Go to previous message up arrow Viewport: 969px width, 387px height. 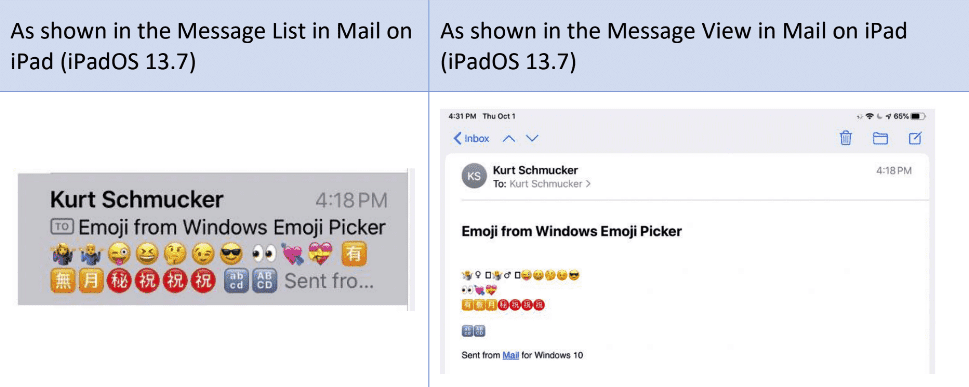pos(509,138)
